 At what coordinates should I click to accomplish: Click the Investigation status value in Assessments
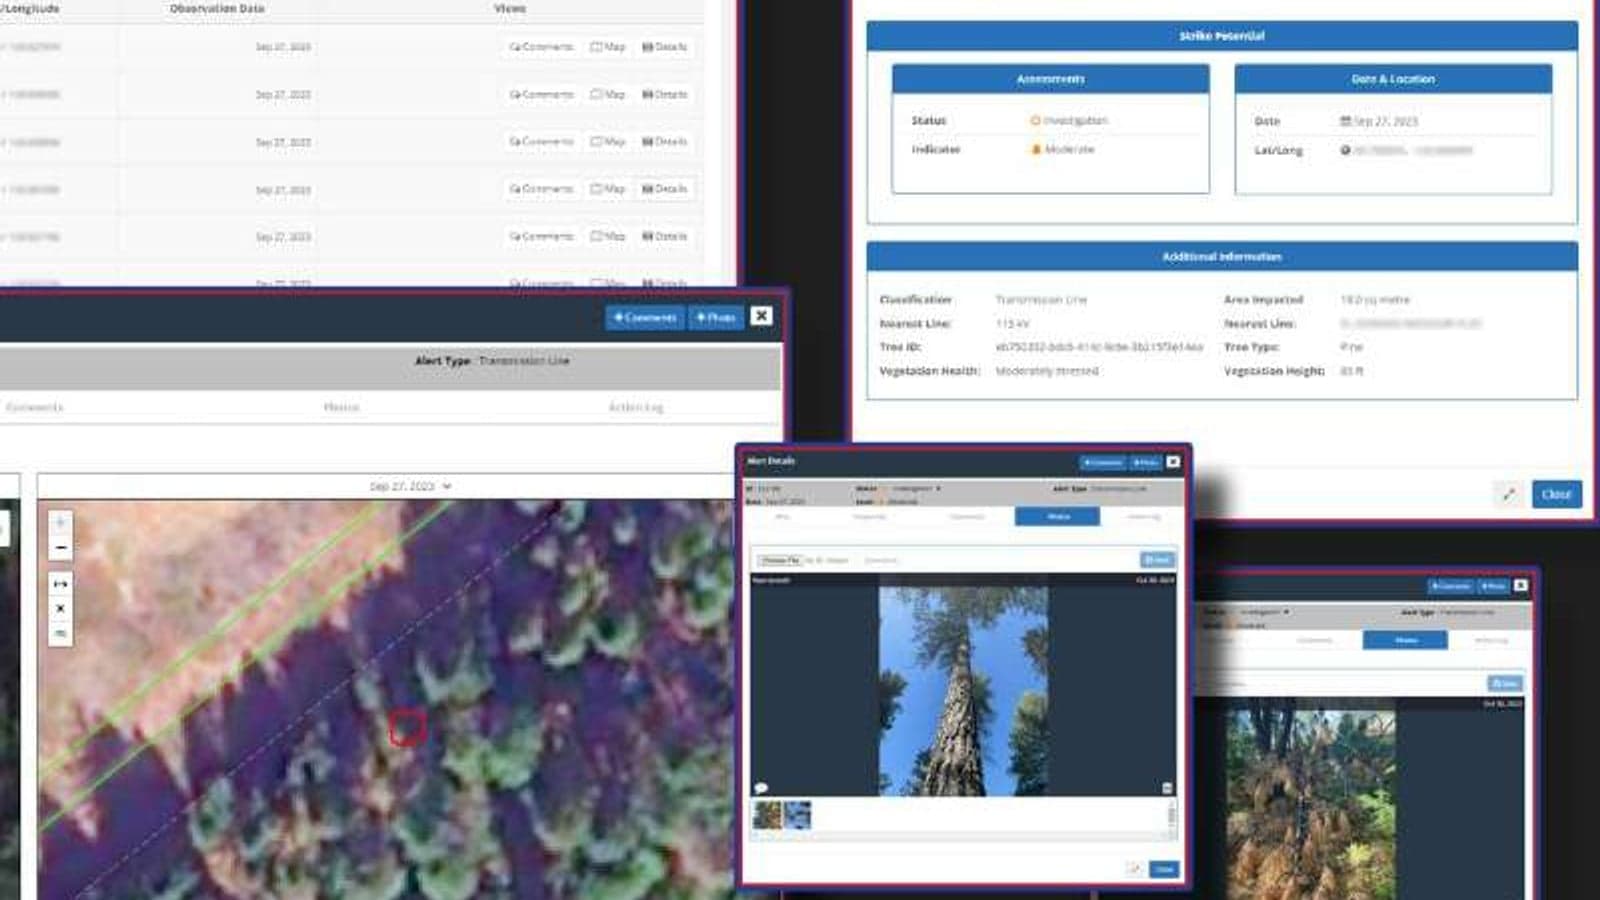(1069, 120)
